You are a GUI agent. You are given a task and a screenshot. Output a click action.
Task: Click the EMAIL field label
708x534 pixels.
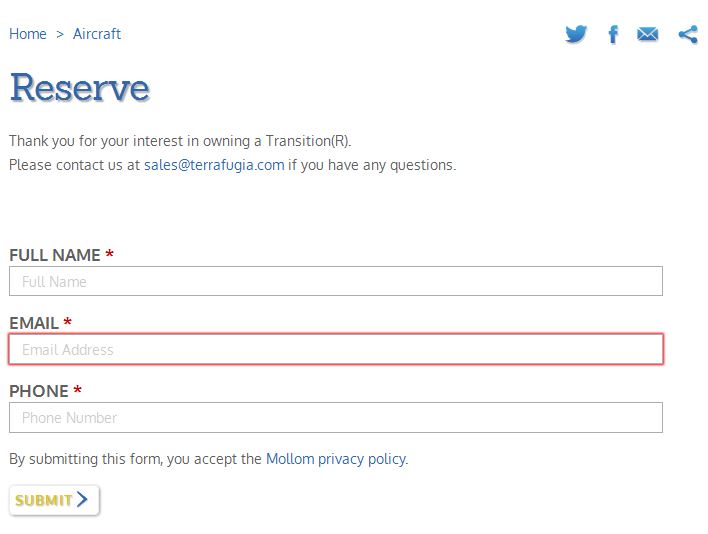tap(34, 323)
